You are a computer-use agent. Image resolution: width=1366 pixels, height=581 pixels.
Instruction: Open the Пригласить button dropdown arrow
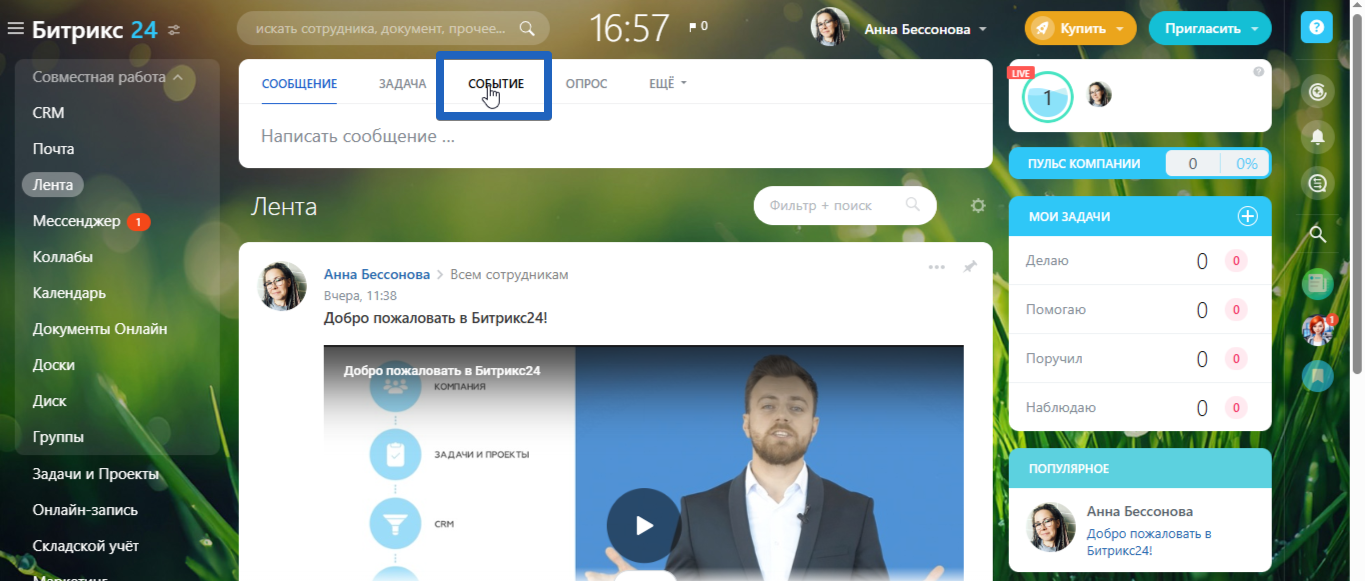[x=1254, y=29]
